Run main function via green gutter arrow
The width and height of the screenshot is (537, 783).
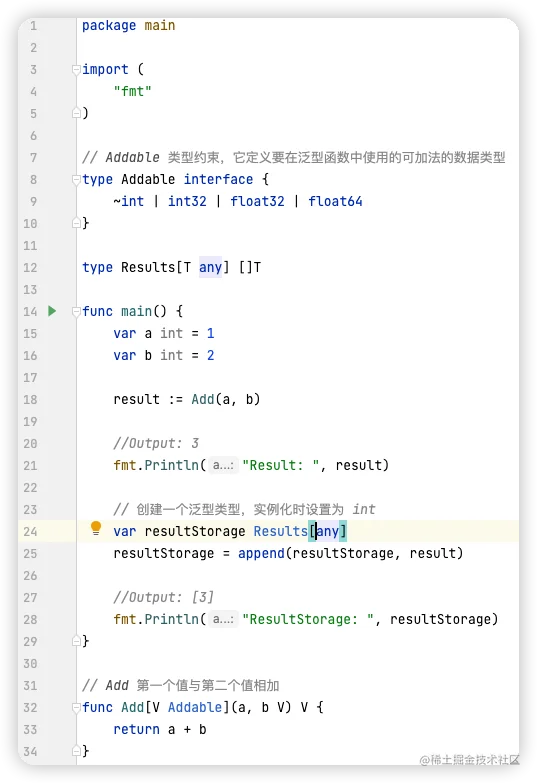tap(52, 311)
